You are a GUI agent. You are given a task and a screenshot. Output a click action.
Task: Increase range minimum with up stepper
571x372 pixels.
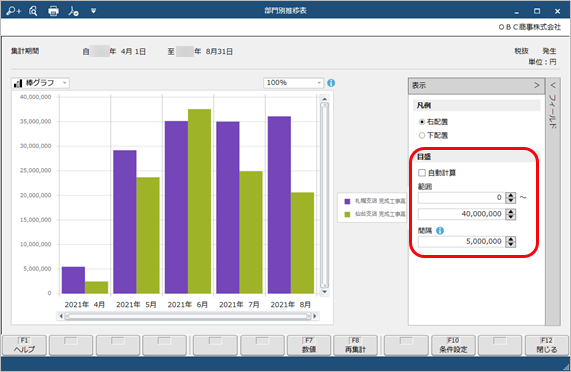(x=511, y=195)
